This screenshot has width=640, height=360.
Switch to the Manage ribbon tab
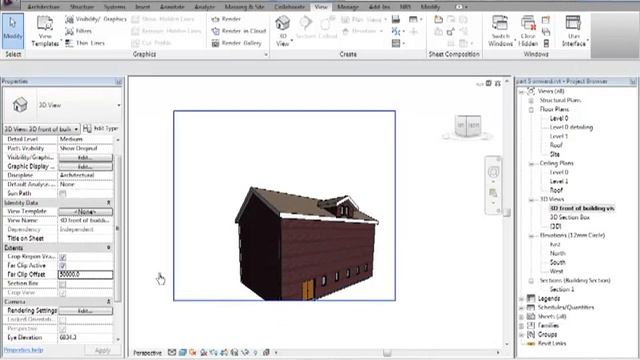[x=348, y=7]
